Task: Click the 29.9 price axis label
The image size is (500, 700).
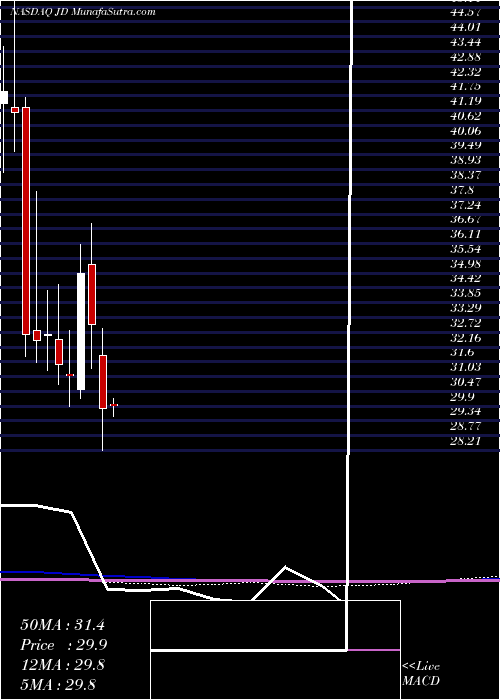Action: pyautogui.click(x=462, y=397)
